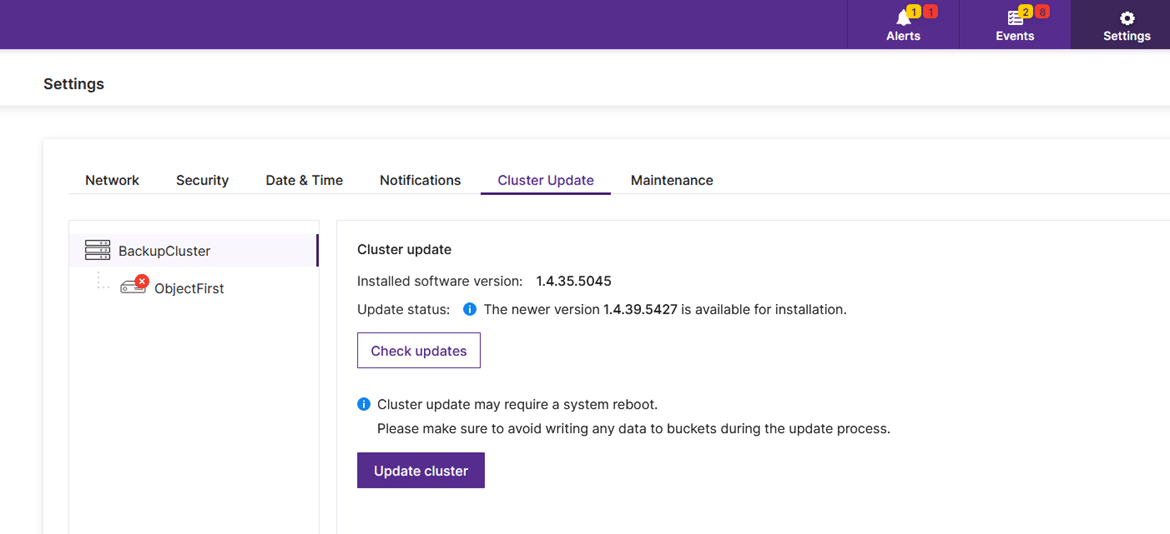
Task: Click the Check updates button
Action: click(x=419, y=351)
